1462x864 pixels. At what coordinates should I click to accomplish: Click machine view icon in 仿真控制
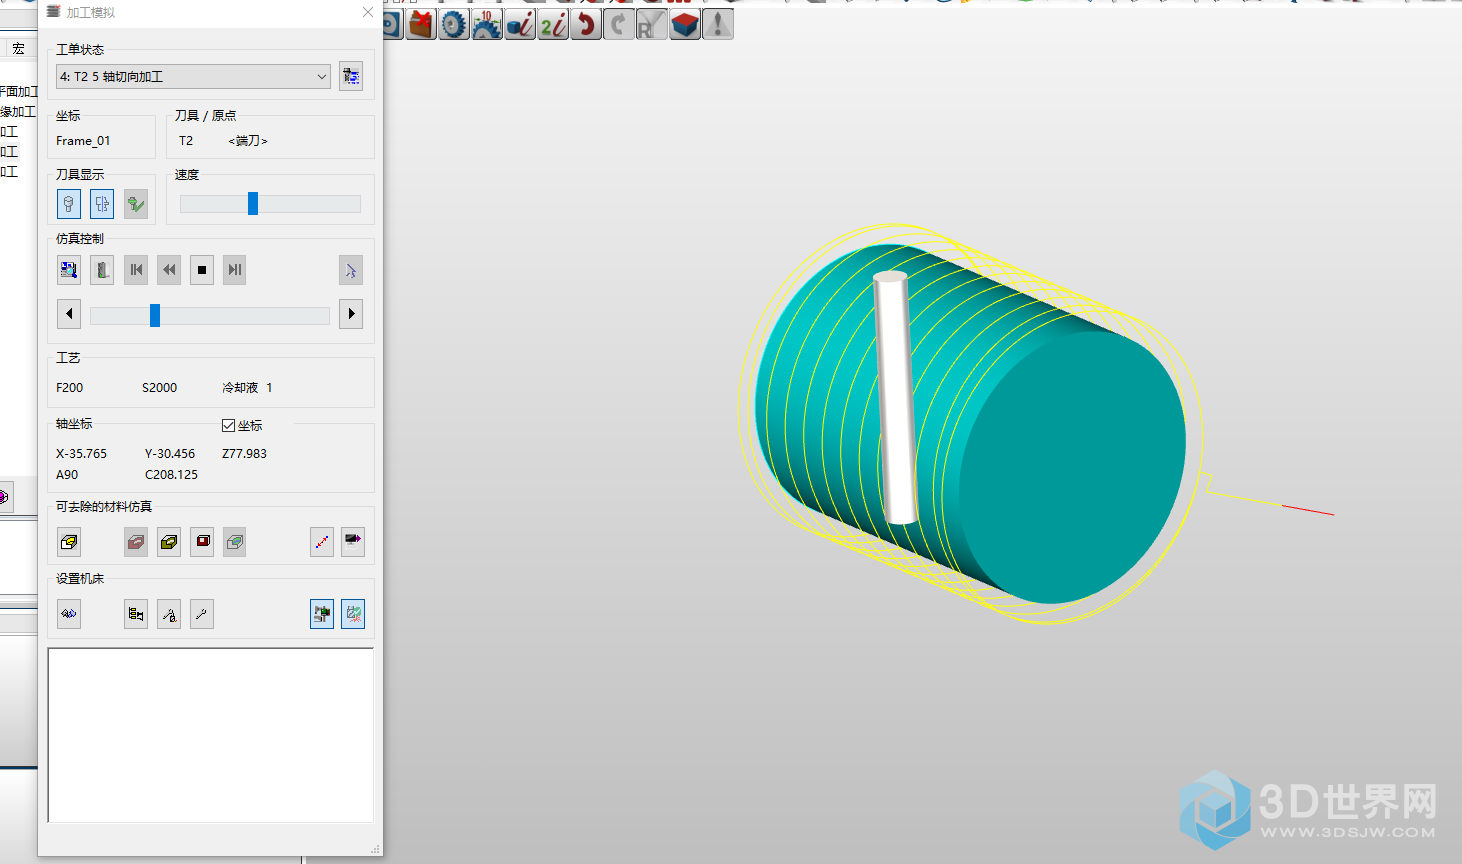tap(102, 270)
